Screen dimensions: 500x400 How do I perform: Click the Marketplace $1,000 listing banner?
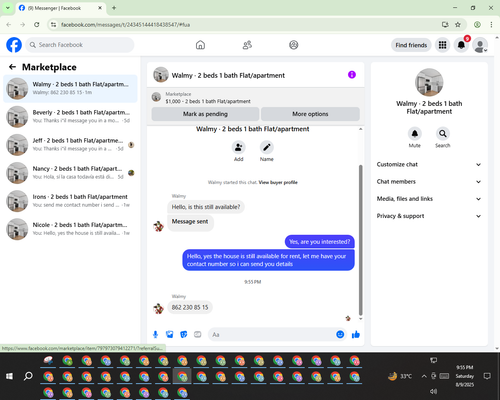(256, 98)
